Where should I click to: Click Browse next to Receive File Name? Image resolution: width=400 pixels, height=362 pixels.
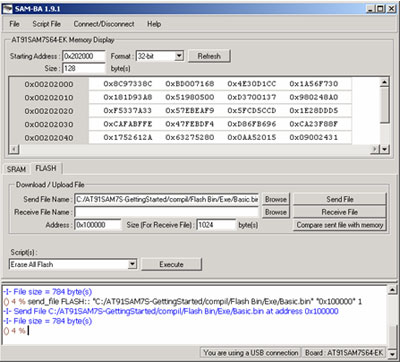[x=276, y=212]
